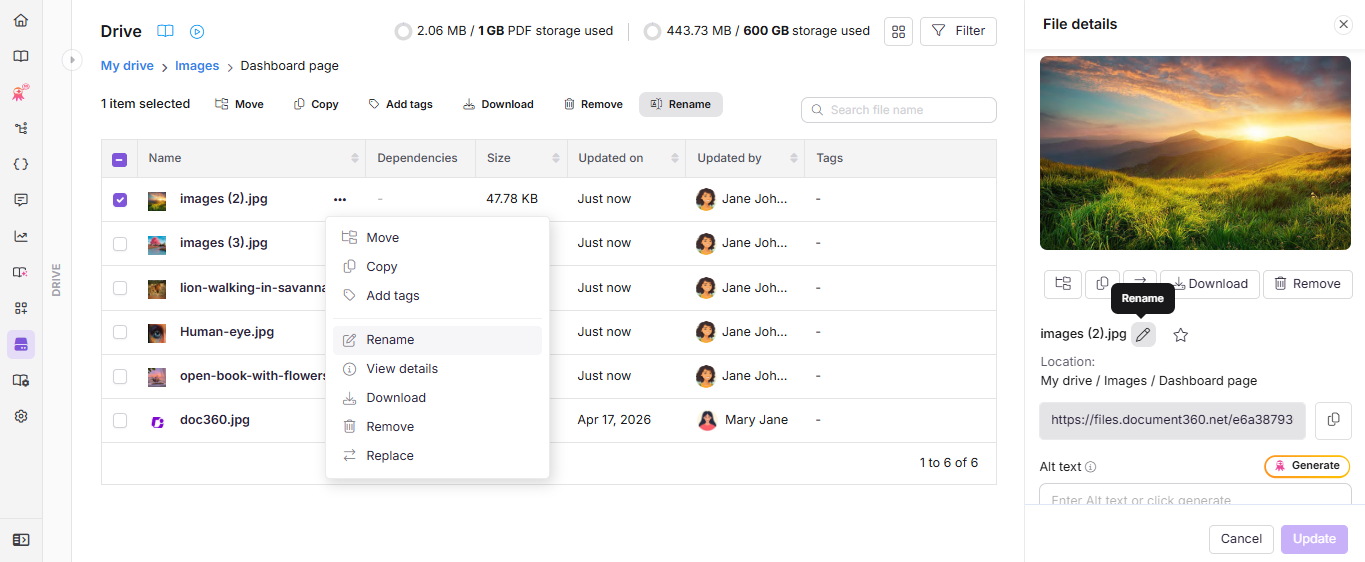Click Add tags in the action toolbar
Viewport: 1365px width, 562px height.
coord(400,104)
